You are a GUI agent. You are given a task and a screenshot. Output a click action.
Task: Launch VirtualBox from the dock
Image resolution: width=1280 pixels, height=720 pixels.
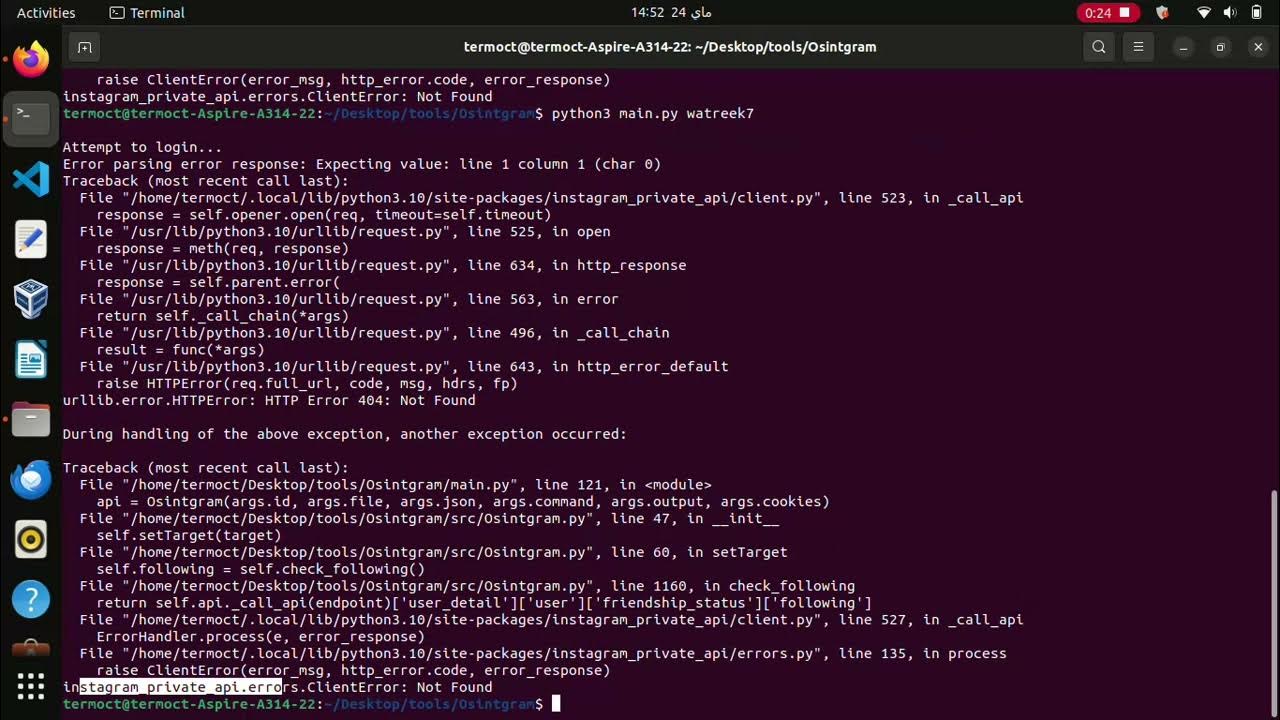31,299
